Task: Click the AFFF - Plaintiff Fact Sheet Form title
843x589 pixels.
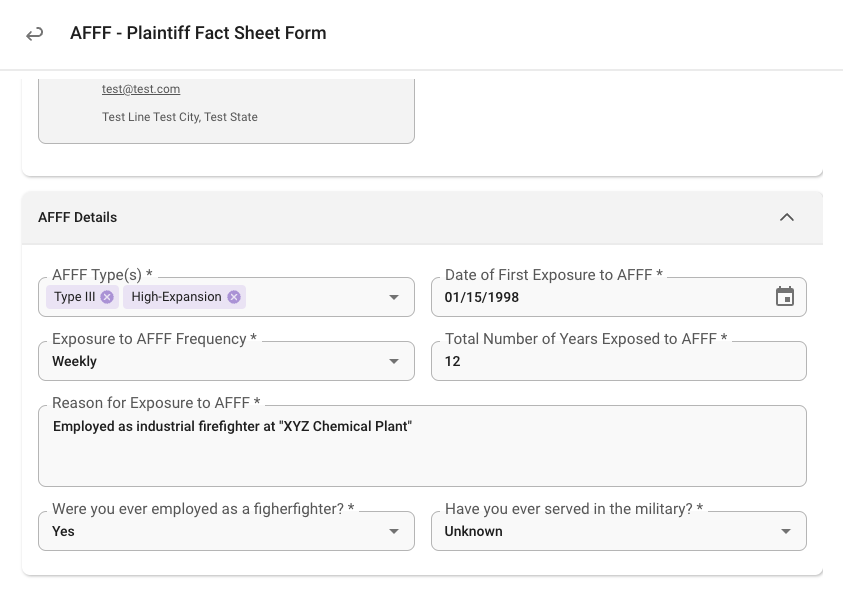Action: pos(198,33)
